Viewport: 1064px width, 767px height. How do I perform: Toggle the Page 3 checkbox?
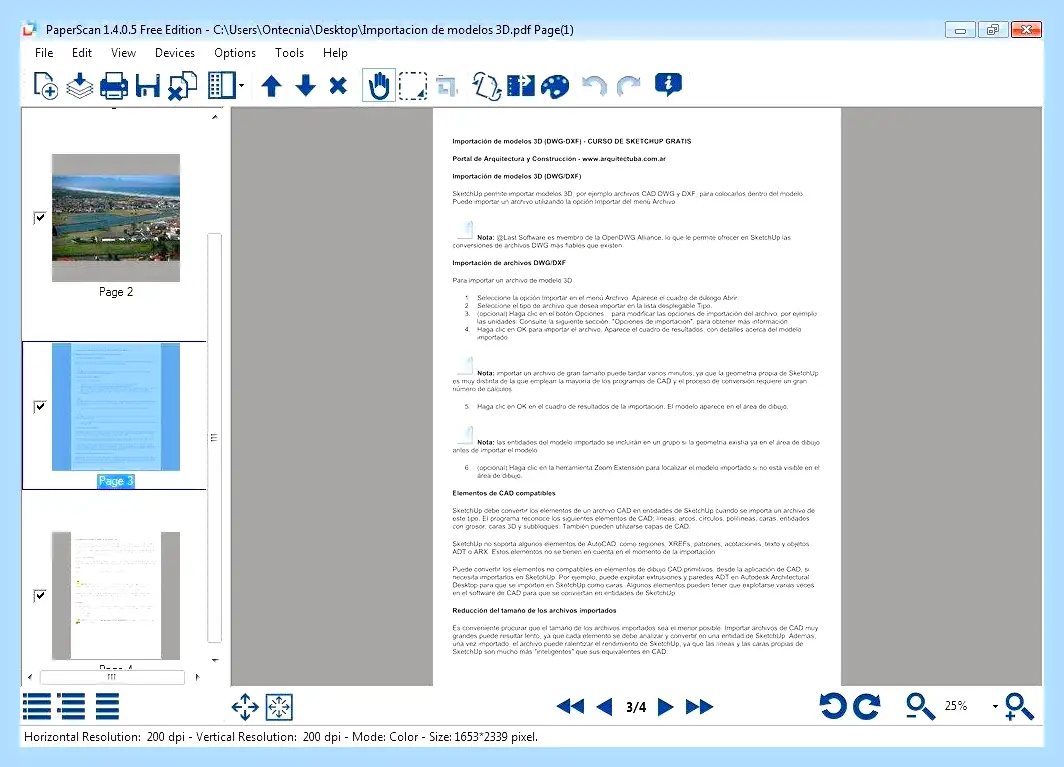[x=40, y=407]
